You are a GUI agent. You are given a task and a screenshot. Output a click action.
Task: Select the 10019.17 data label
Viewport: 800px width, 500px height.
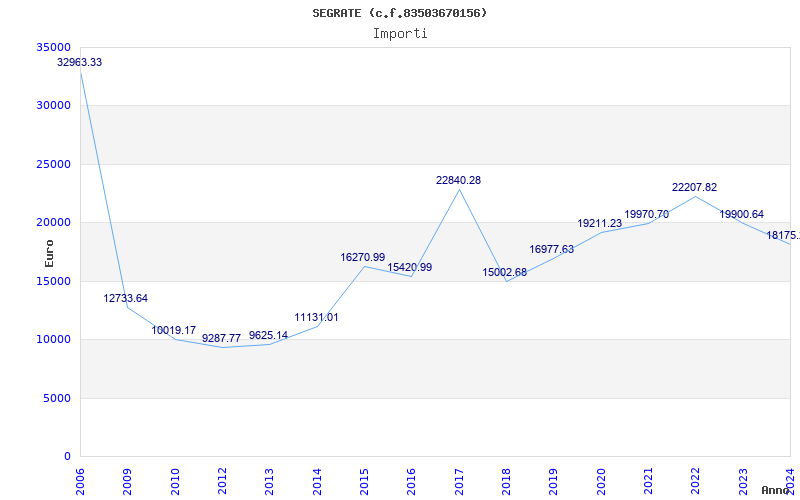click(x=173, y=331)
